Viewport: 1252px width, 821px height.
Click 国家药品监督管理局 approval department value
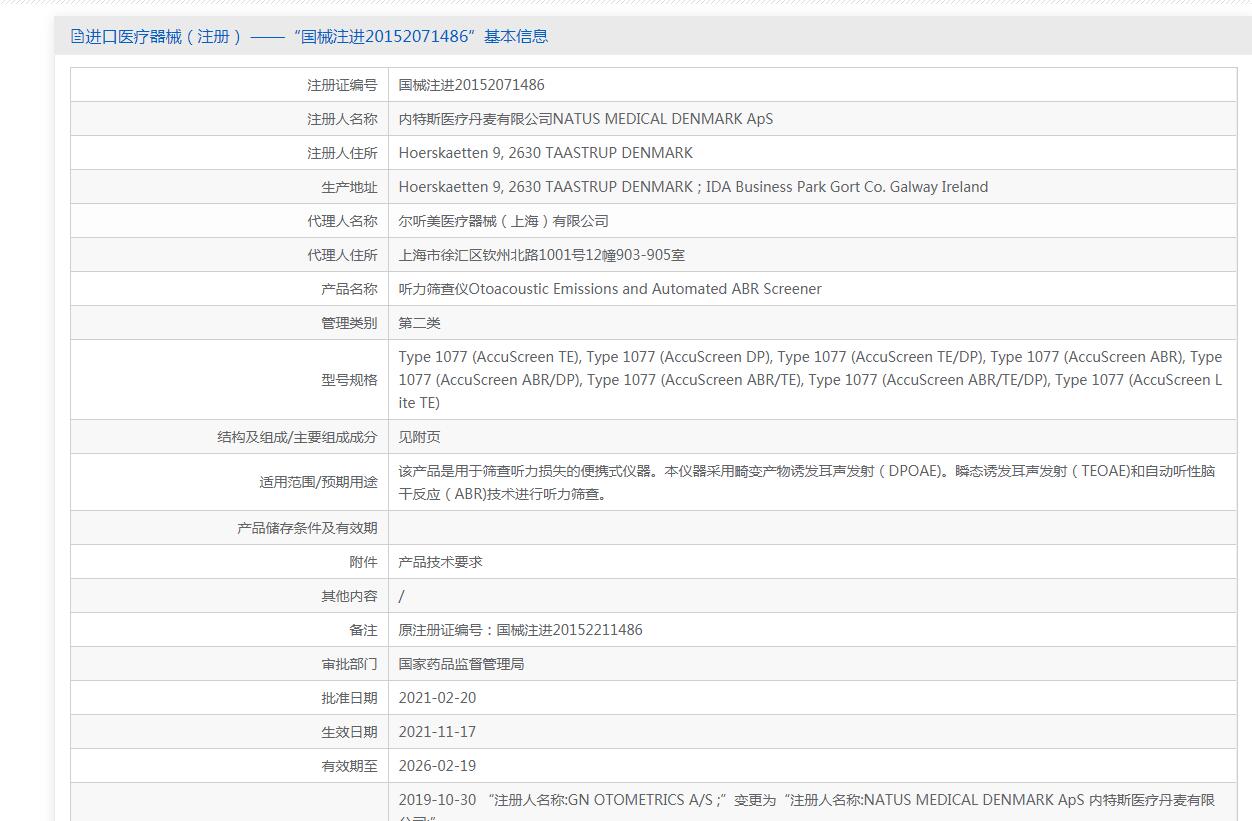coord(461,664)
